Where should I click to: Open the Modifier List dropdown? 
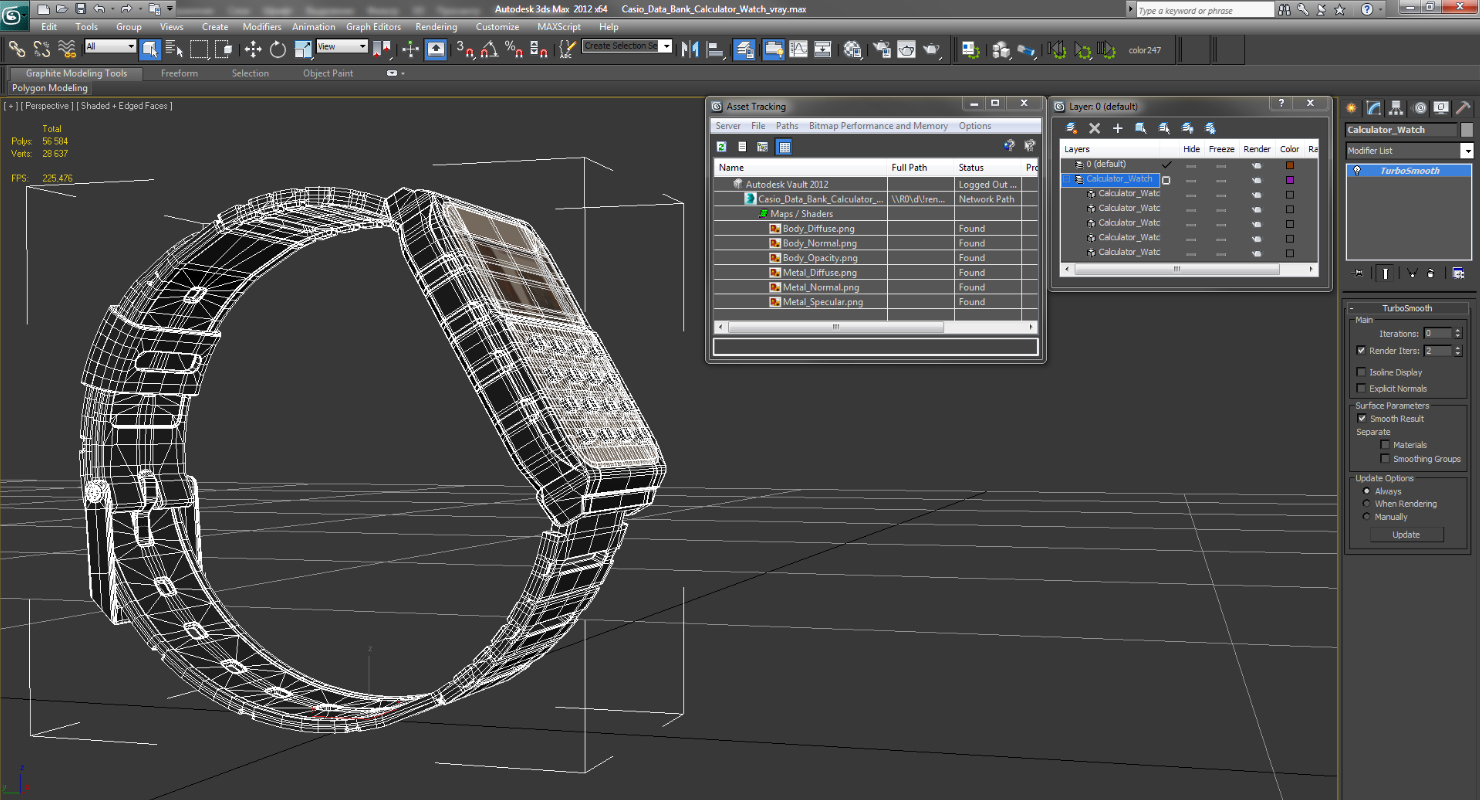coord(1467,151)
